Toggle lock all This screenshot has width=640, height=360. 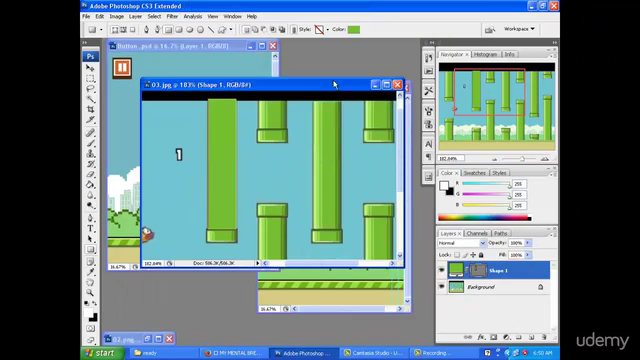[481, 255]
